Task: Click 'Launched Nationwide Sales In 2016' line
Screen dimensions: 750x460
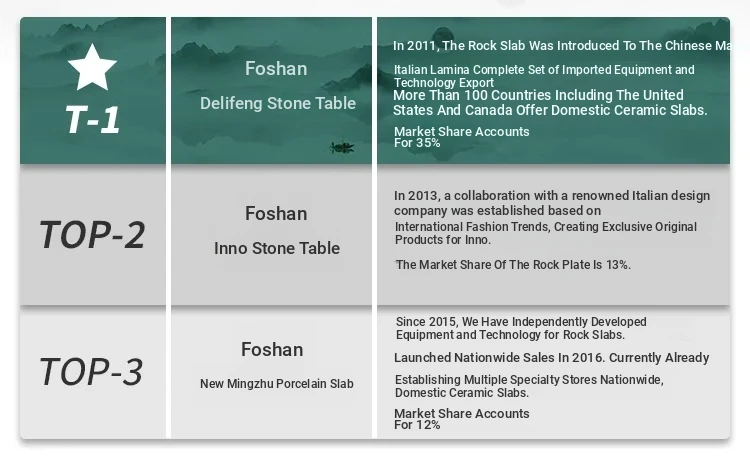Action: 551,358
